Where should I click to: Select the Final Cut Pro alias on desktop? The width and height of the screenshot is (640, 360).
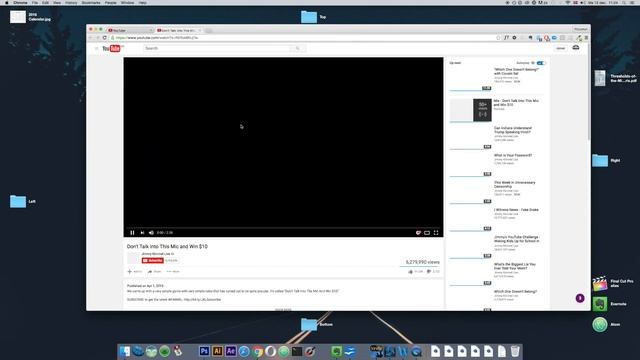[600, 283]
